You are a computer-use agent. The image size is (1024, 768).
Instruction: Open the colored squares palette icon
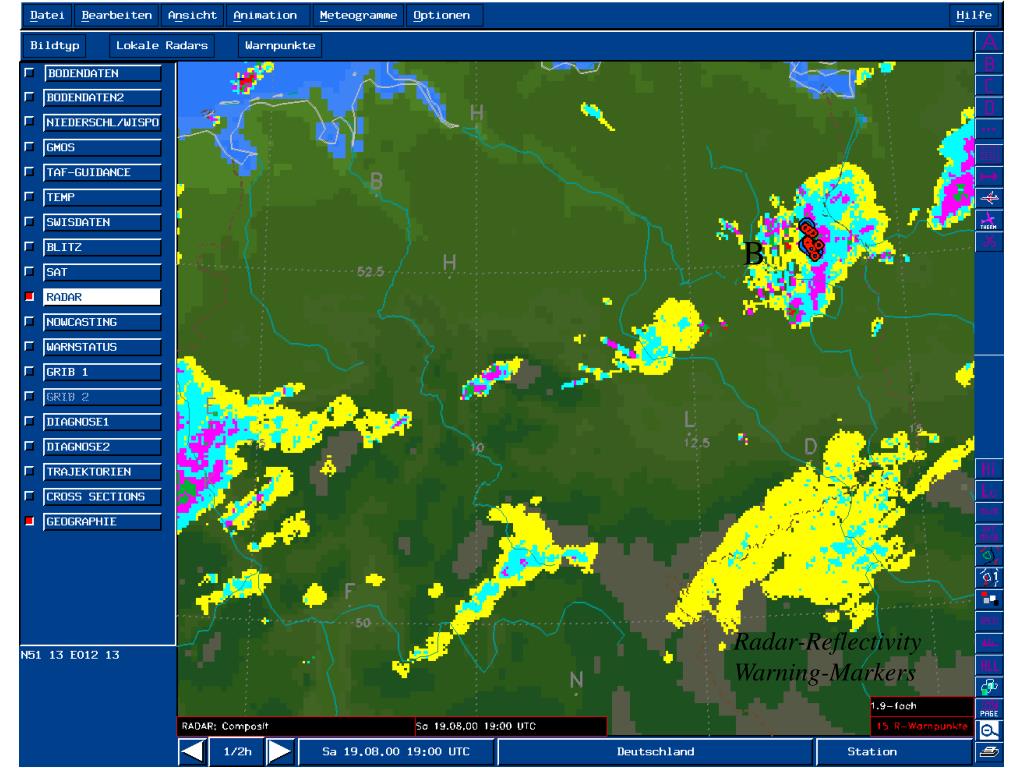989,599
